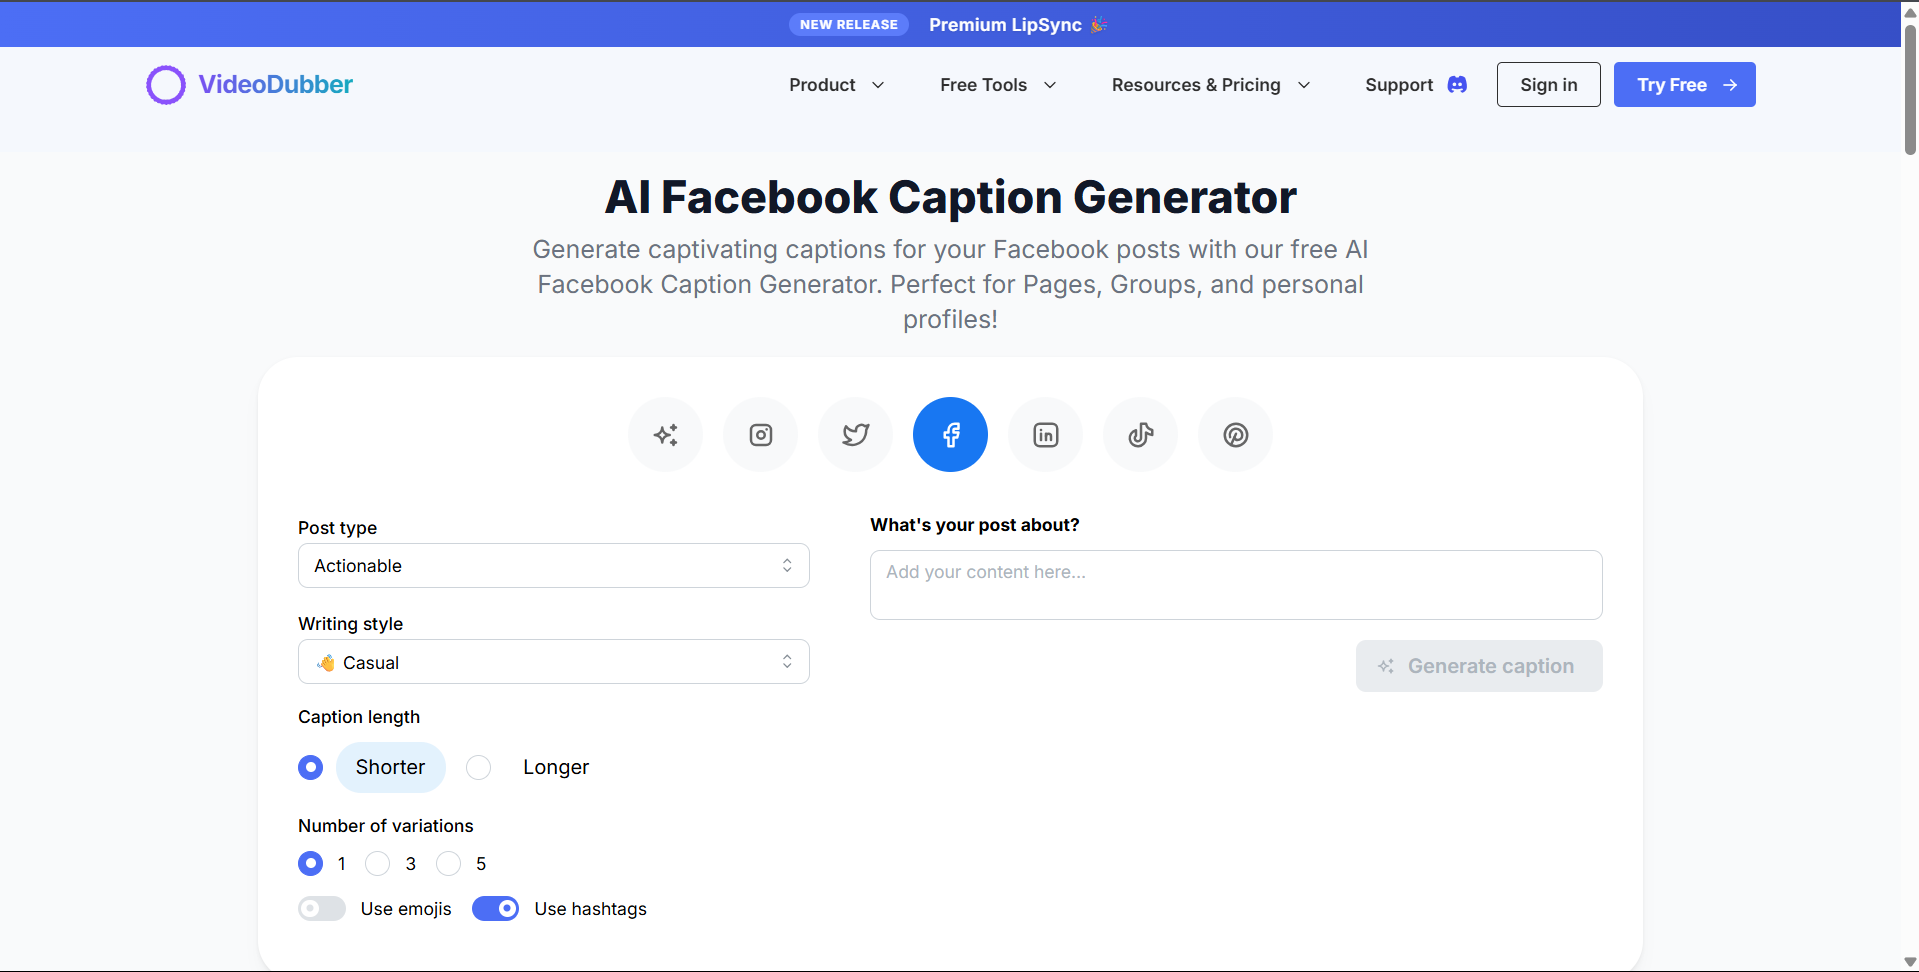
Task: Click the AI Facebook Caption Generator heading
Action: click(x=951, y=197)
